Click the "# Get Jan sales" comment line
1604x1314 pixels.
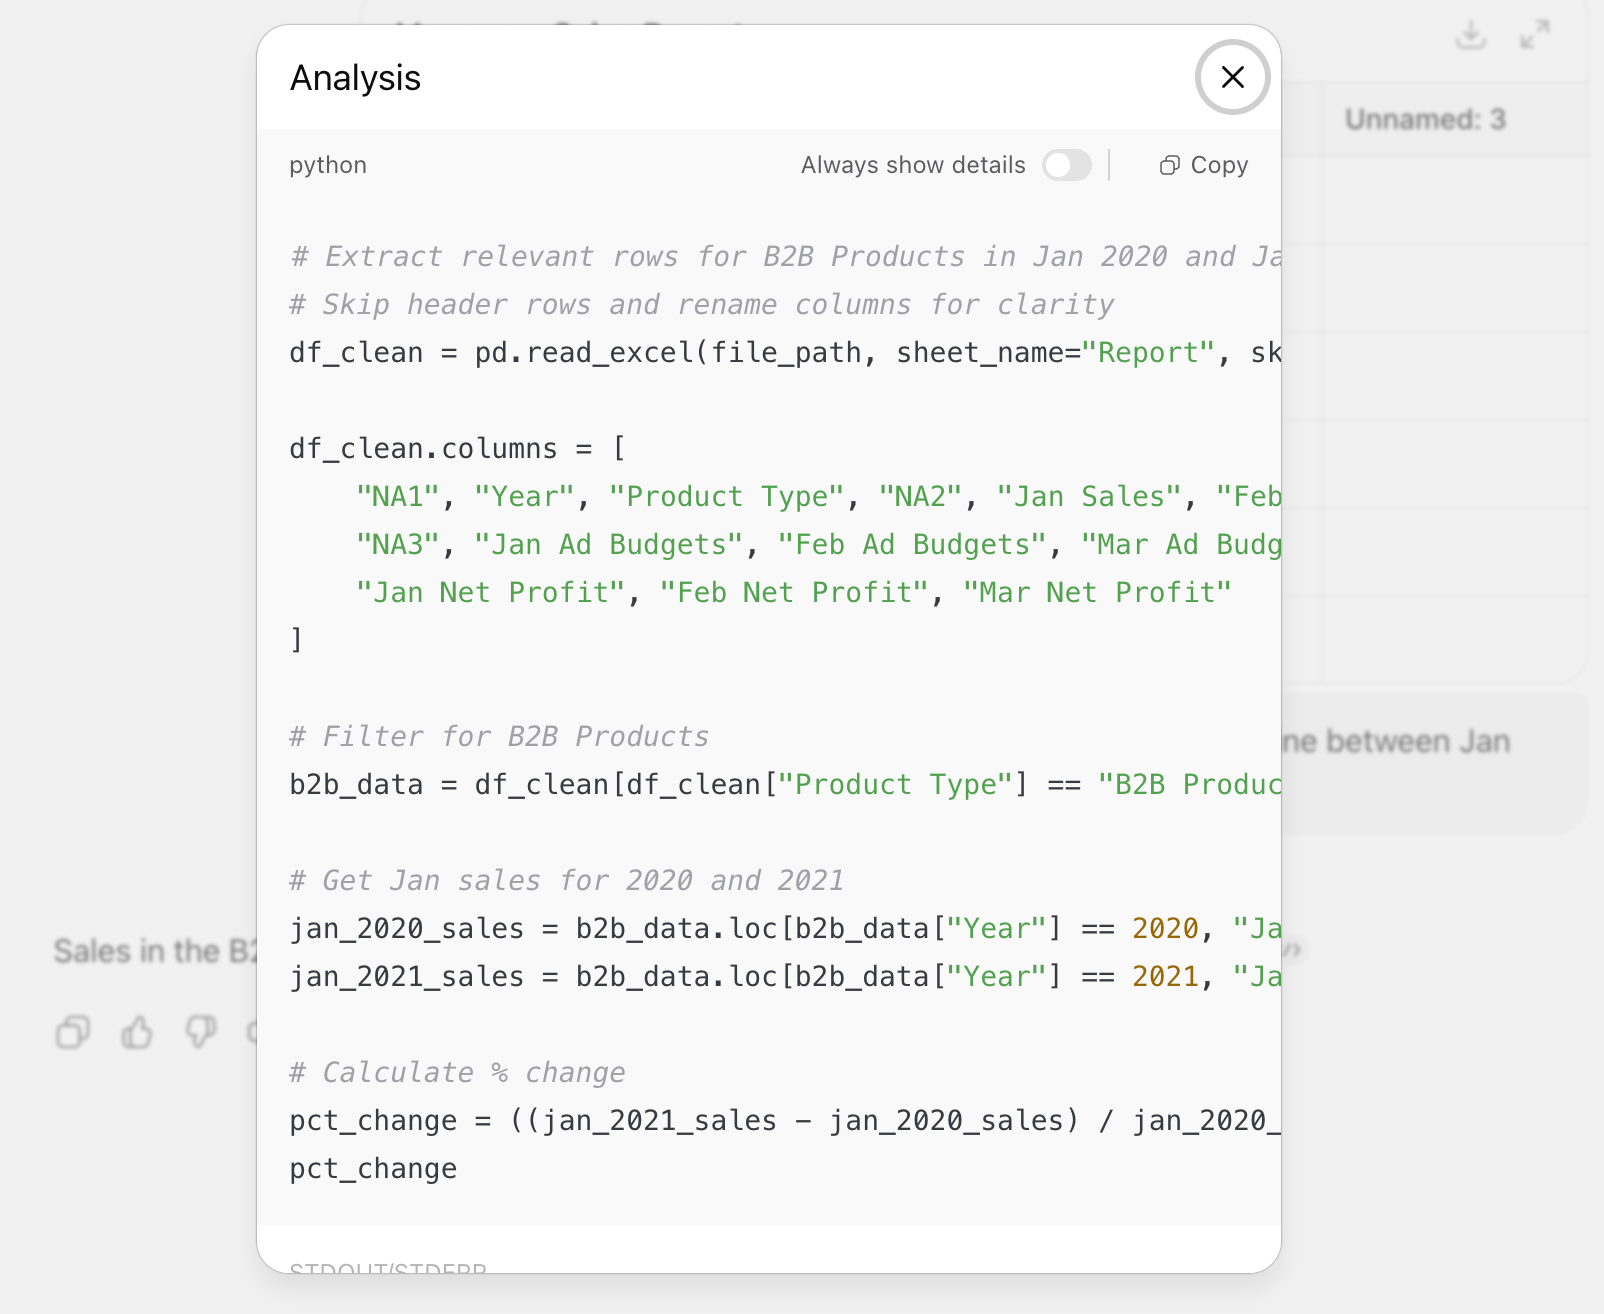click(x=566, y=881)
